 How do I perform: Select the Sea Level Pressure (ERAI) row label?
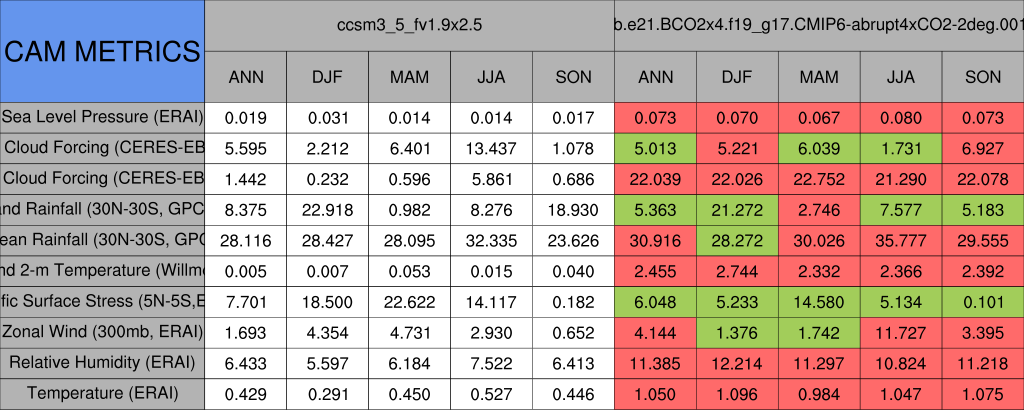102,116
